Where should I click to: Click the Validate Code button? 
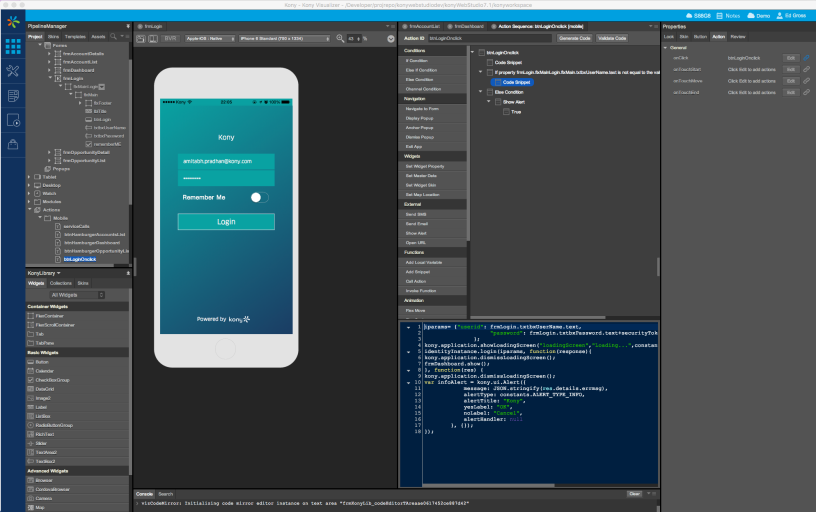pos(612,38)
